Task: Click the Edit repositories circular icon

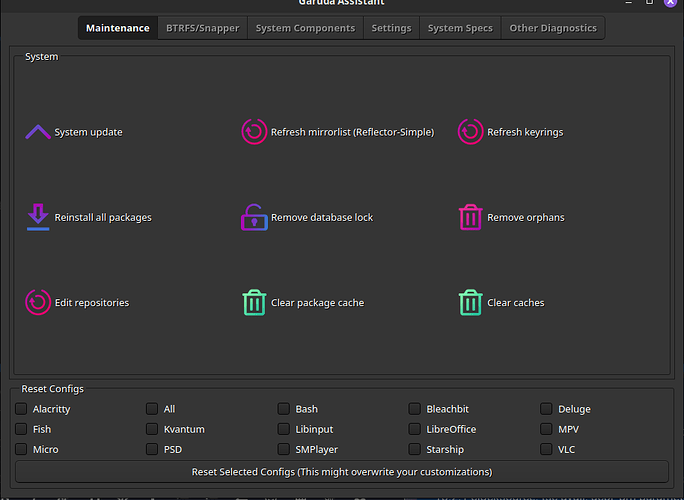Action: pos(38,302)
